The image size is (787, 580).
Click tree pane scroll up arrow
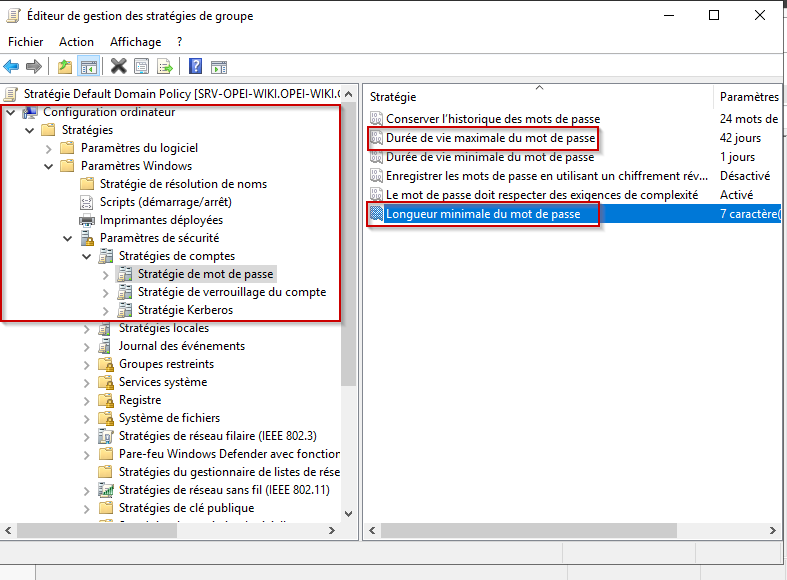[x=348, y=94]
